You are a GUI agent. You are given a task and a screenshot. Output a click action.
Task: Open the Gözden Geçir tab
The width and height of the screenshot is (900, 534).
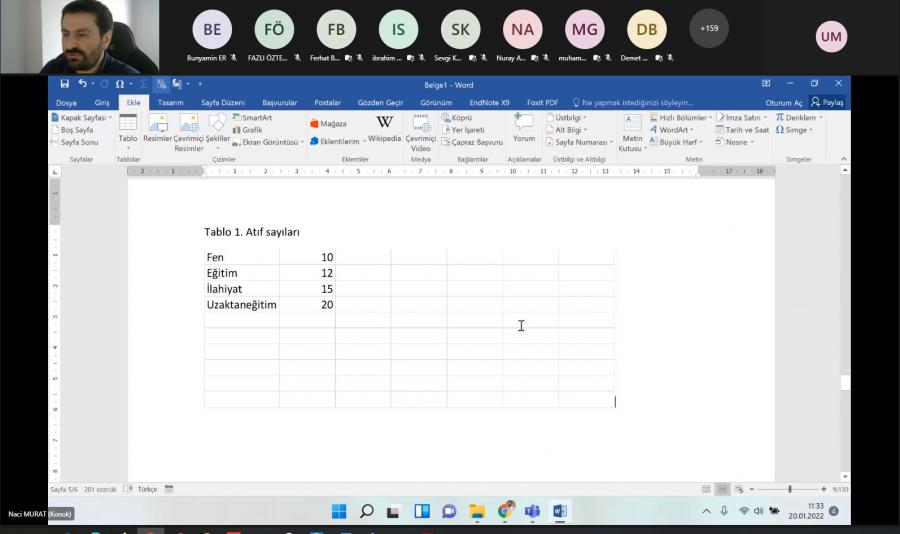[380, 103]
